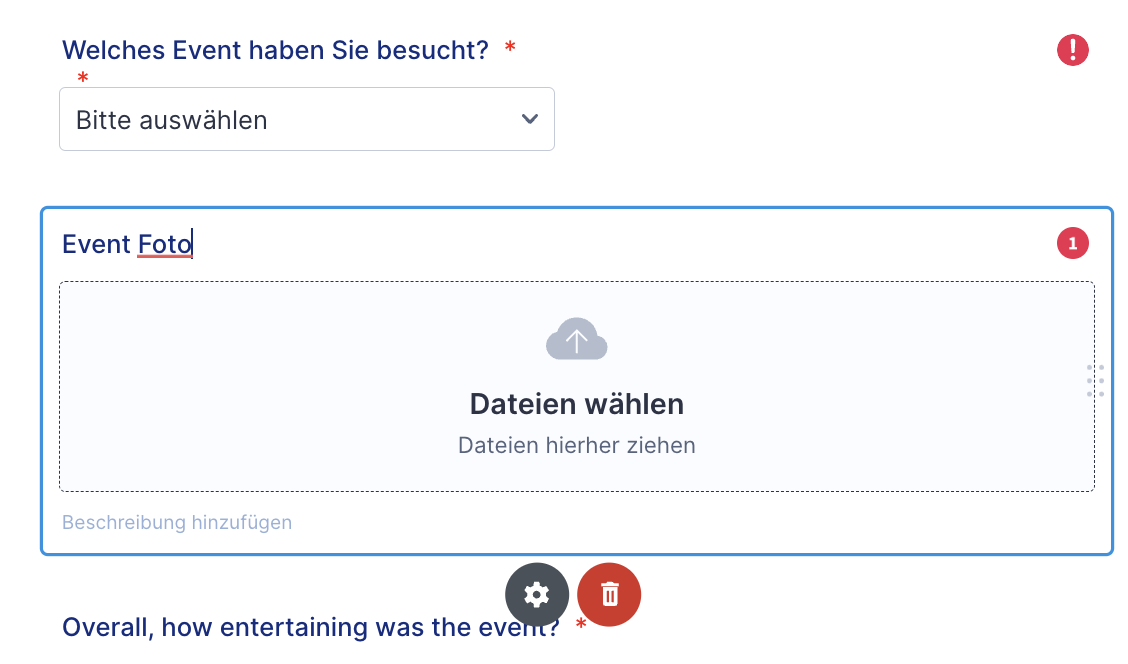Click the "Dateien wählen" upload button
The image size is (1128, 664).
[x=576, y=404]
